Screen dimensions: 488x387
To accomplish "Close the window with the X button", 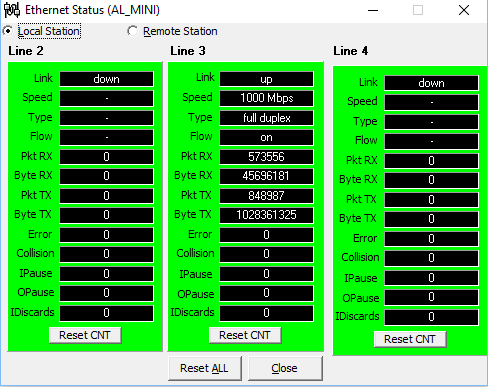I will pos(464,10).
